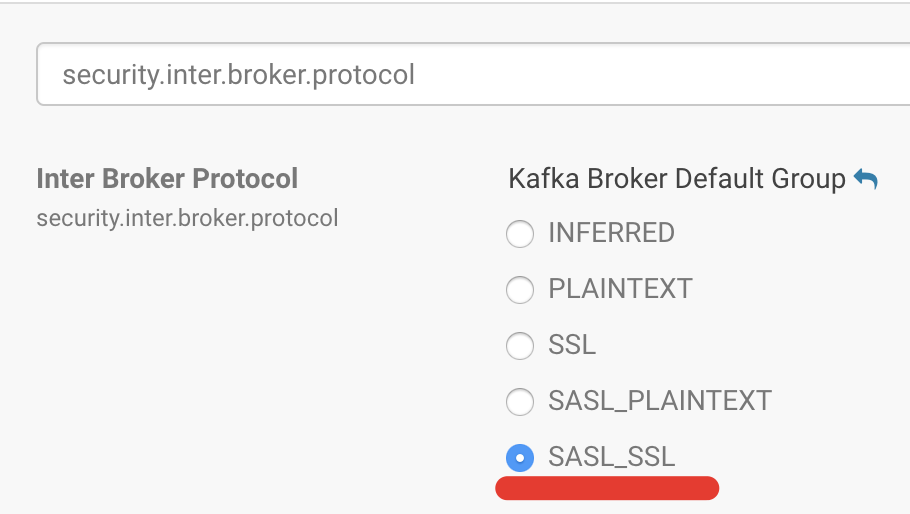Click the SASL_PLAINTEXT option label text
Viewport: 910px width, 514px height.
pyautogui.click(x=660, y=401)
